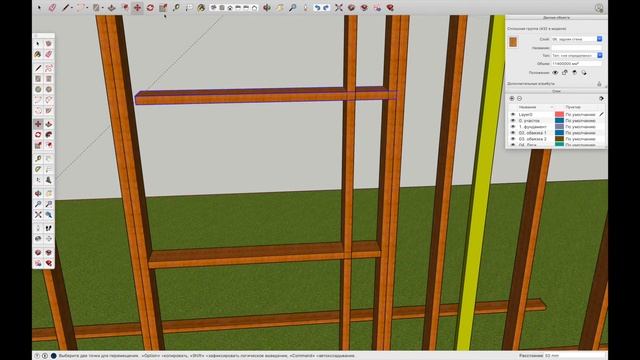This screenshot has height=360, width=640.
Task: Click the Redo arrow in top toolbar
Action: coord(326,7)
